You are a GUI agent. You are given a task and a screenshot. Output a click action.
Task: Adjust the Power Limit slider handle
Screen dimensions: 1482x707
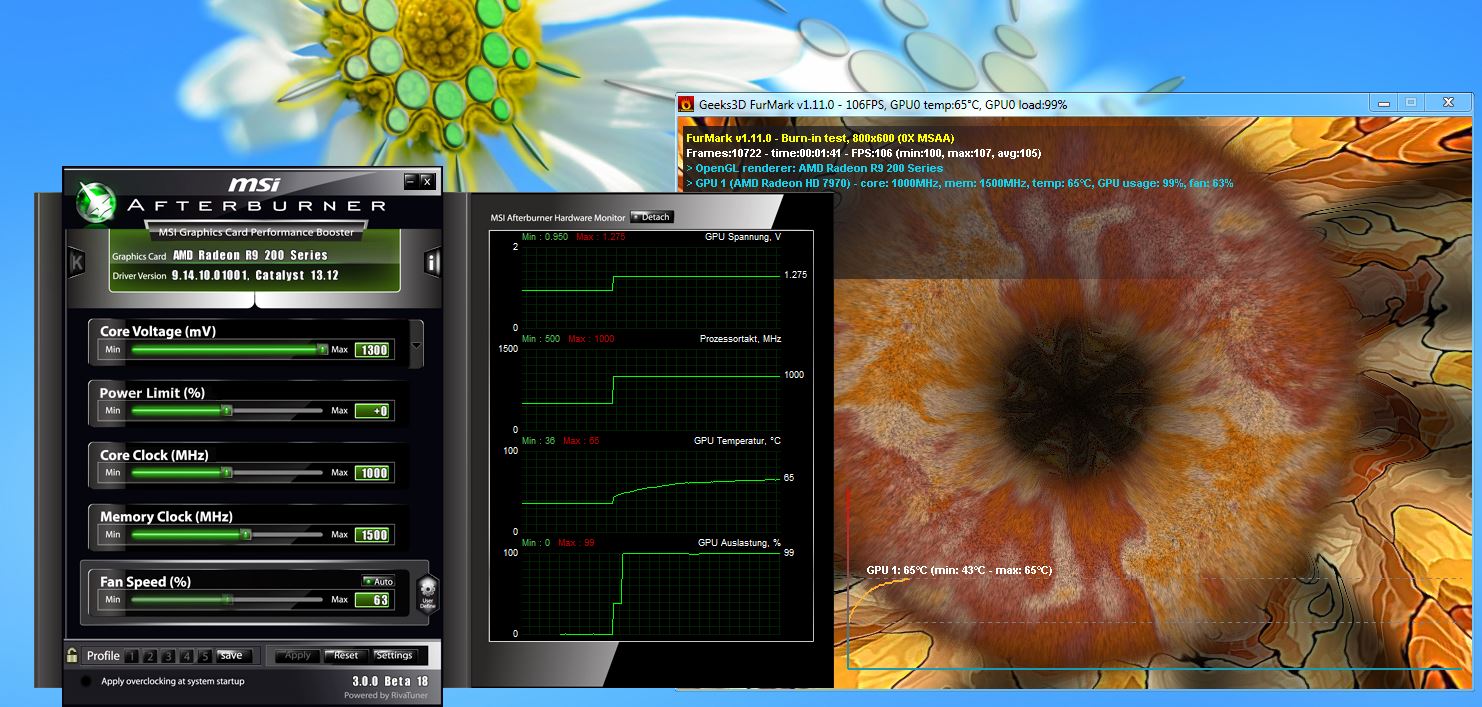[227, 410]
